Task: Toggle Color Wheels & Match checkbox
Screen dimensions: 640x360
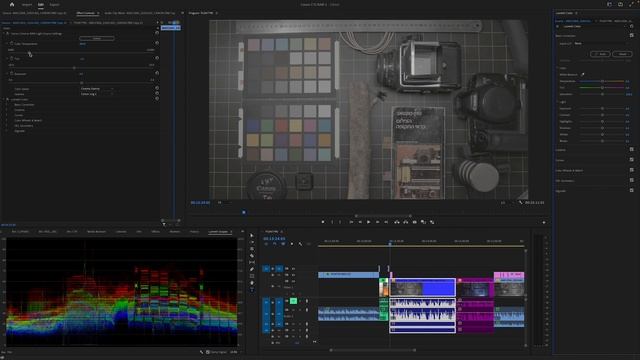Action: pos(631,170)
